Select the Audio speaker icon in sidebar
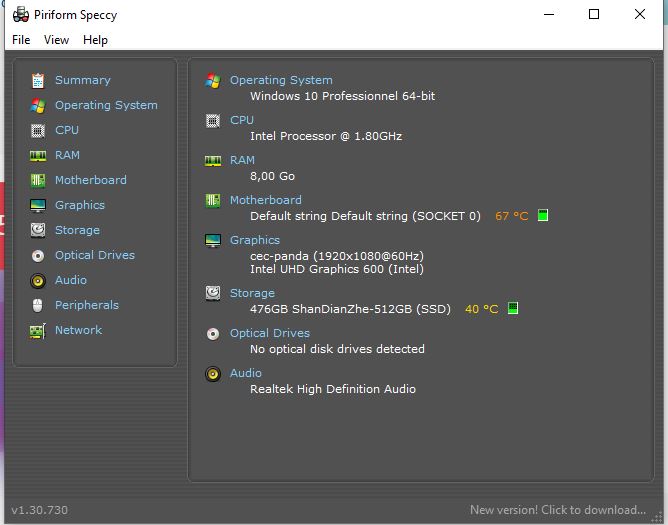 coord(38,280)
